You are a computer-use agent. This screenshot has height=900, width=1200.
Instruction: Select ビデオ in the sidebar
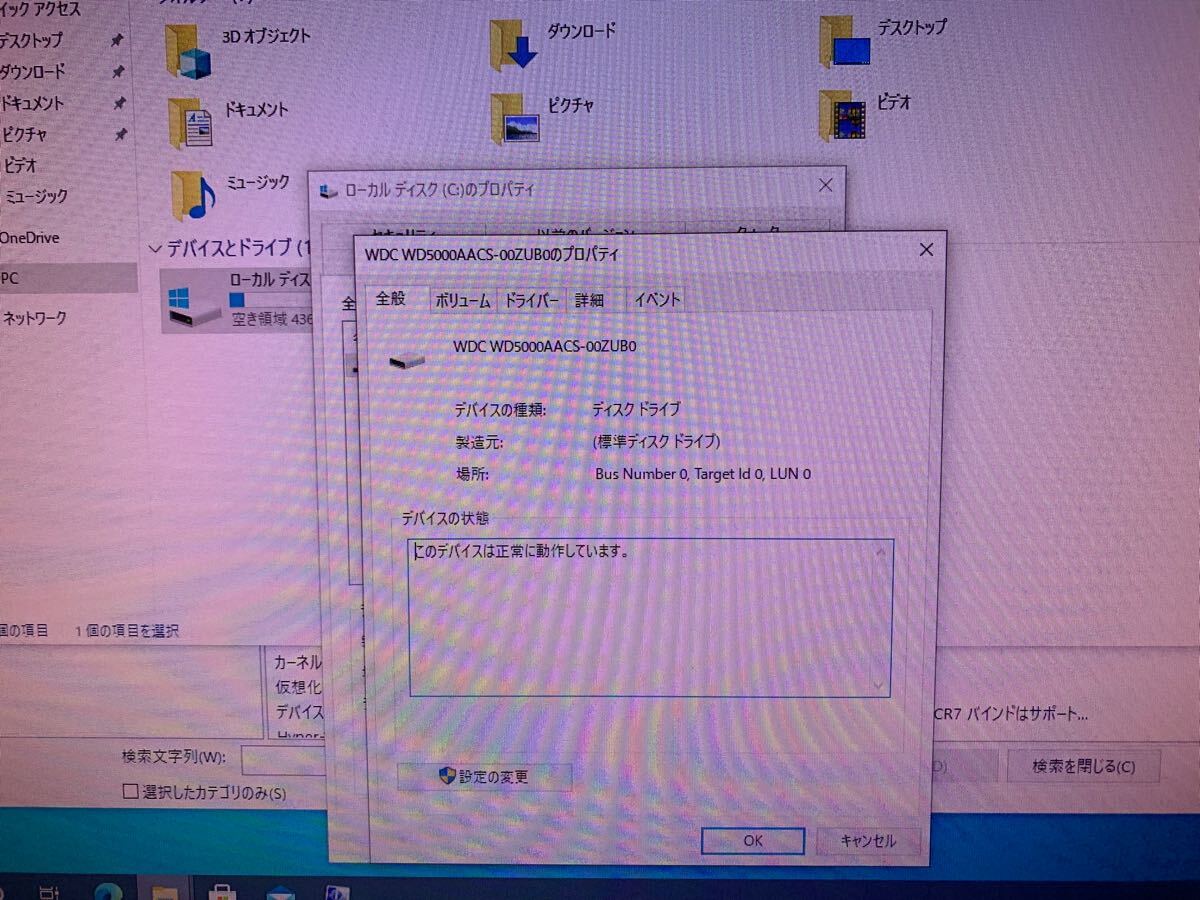tap(21, 165)
